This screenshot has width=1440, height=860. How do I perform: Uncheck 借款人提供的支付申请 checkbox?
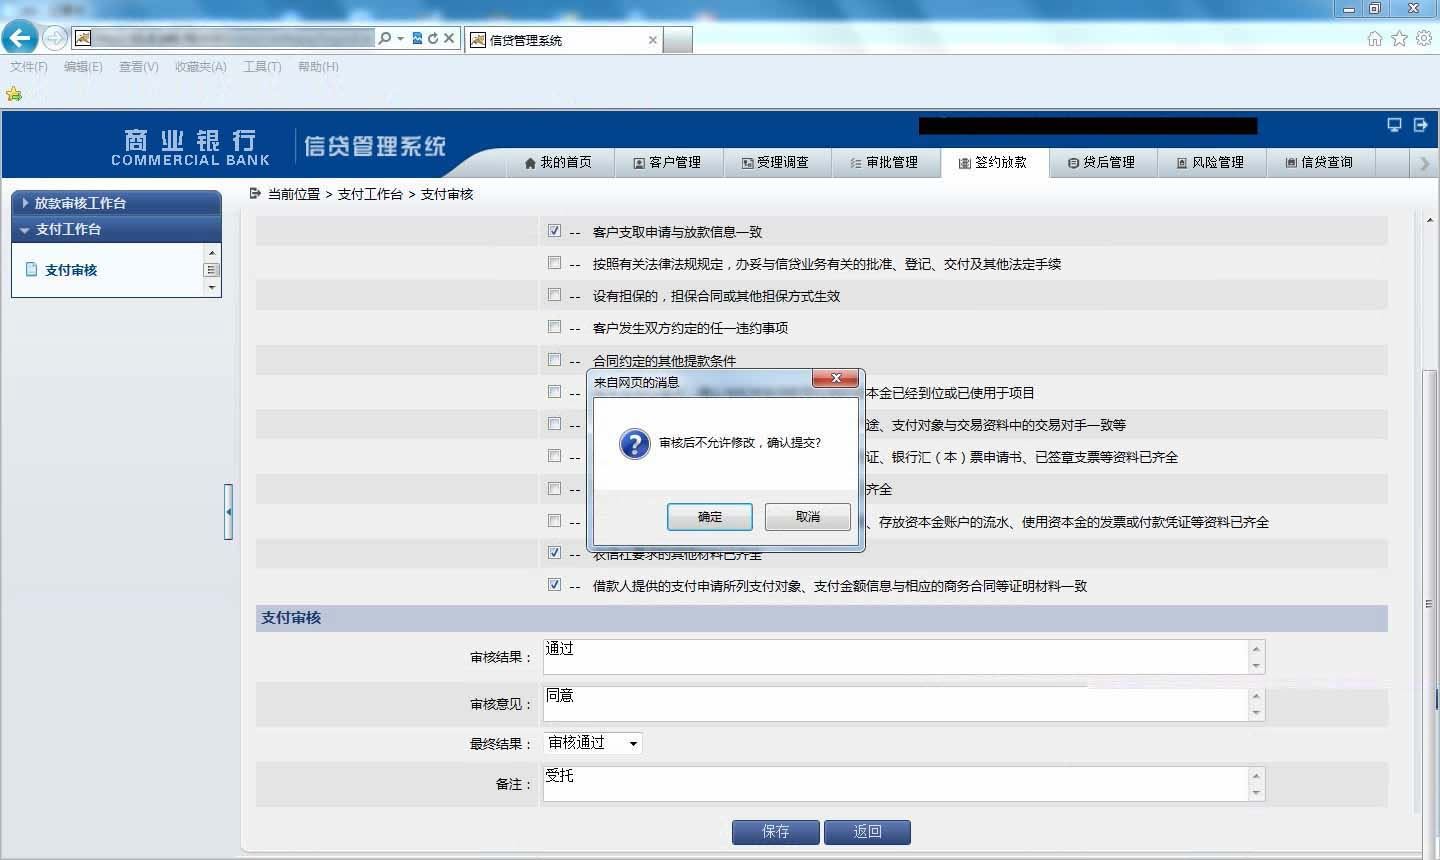click(x=554, y=585)
